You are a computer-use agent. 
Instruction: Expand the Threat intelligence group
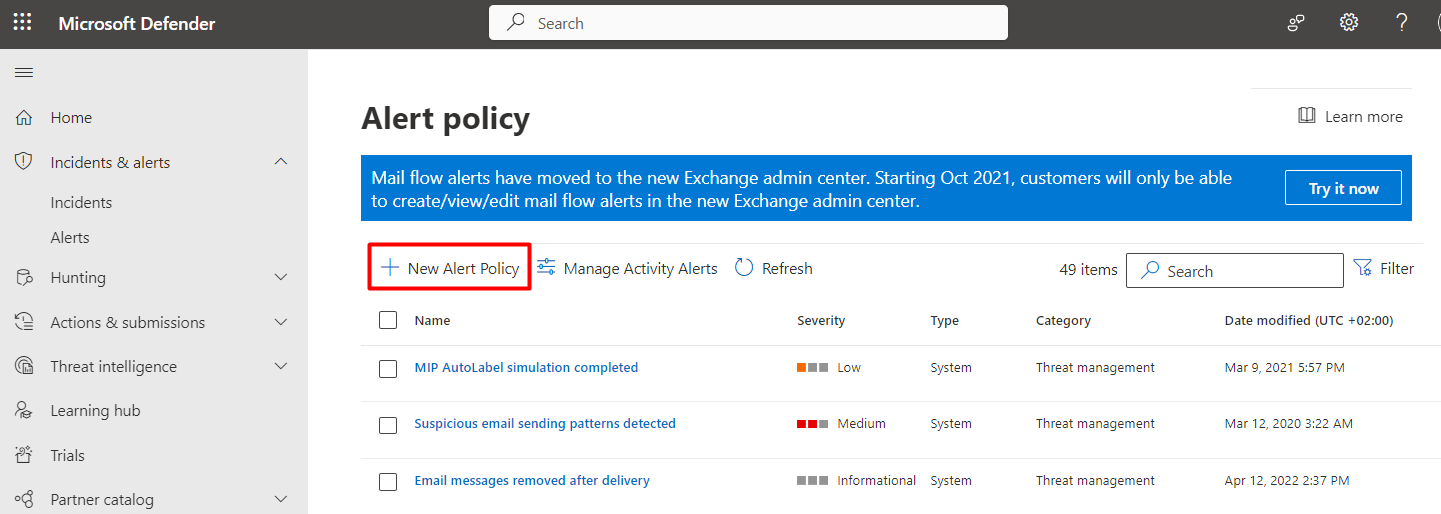point(281,367)
